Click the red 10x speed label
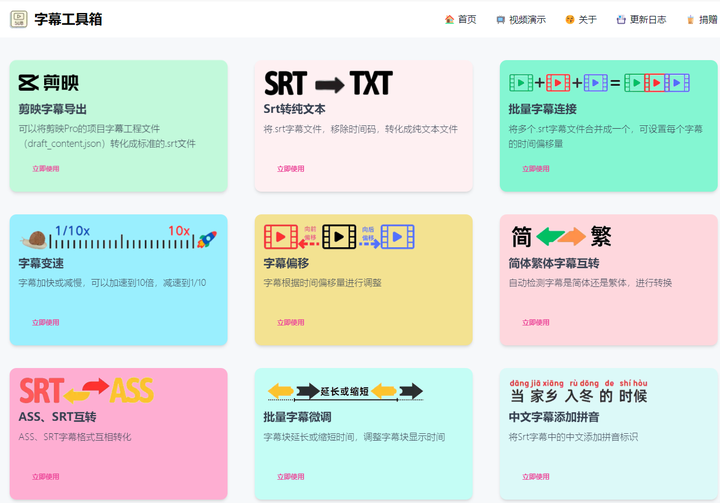Screen dimensions: 720x503 coord(179,231)
